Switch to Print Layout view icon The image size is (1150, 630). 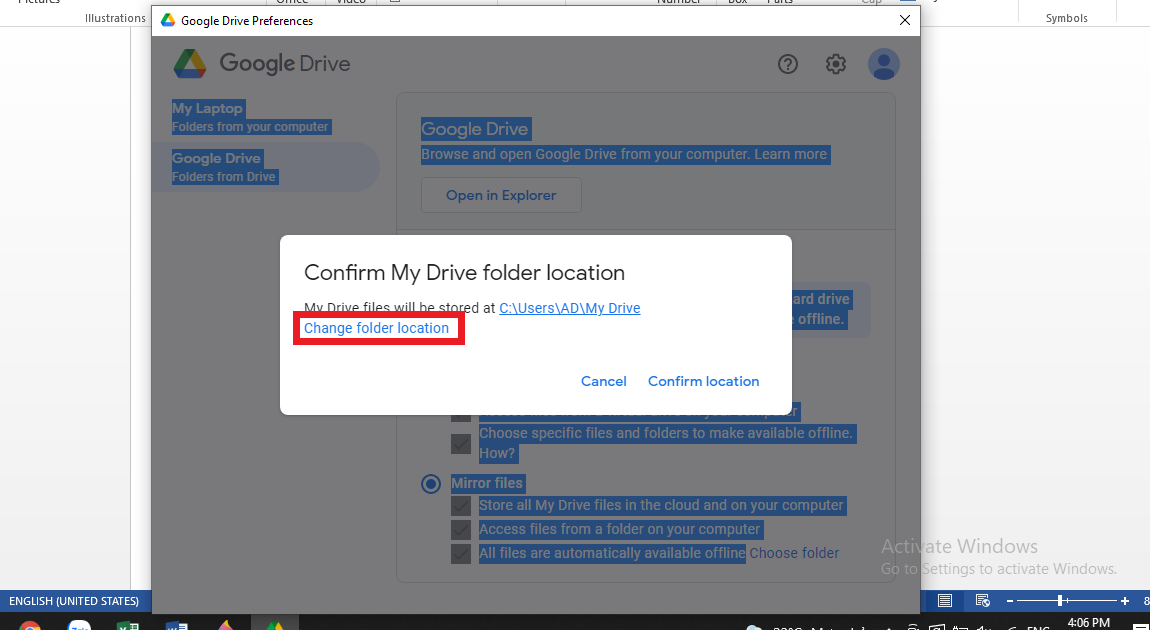click(x=945, y=601)
